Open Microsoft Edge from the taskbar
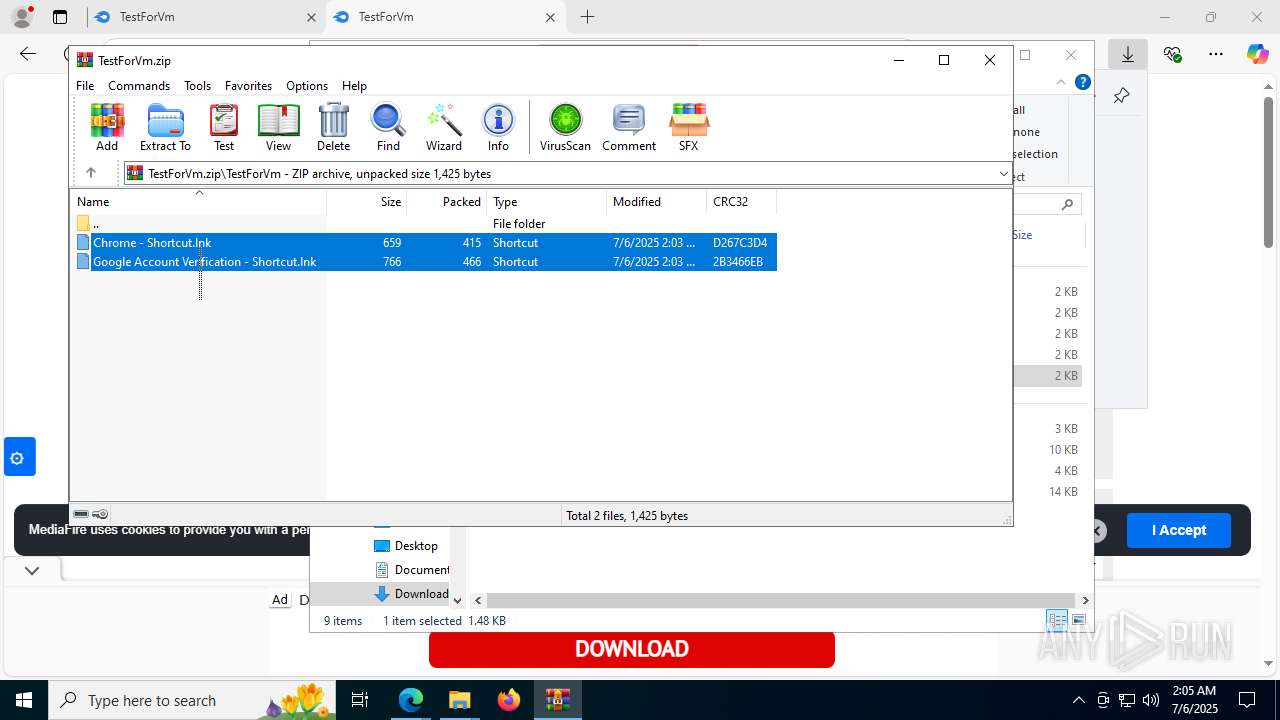 [411, 700]
